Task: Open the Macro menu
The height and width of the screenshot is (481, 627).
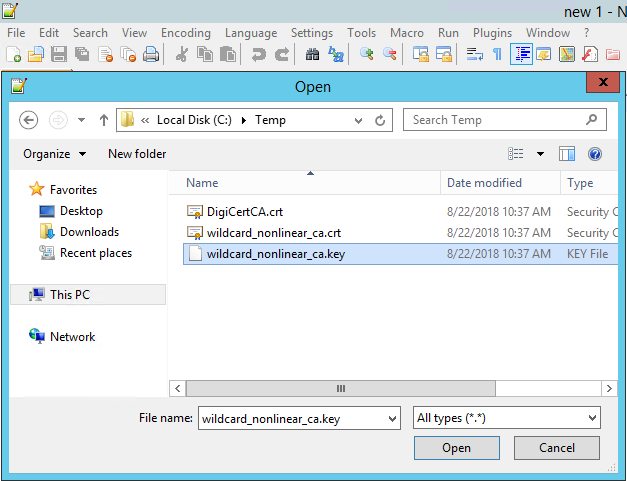Action: click(407, 33)
